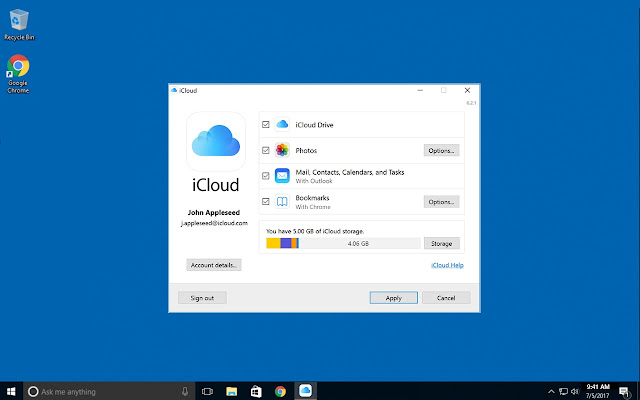Open File Explorer from the taskbar
The image size is (640, 400).
[x=231, y=391]
